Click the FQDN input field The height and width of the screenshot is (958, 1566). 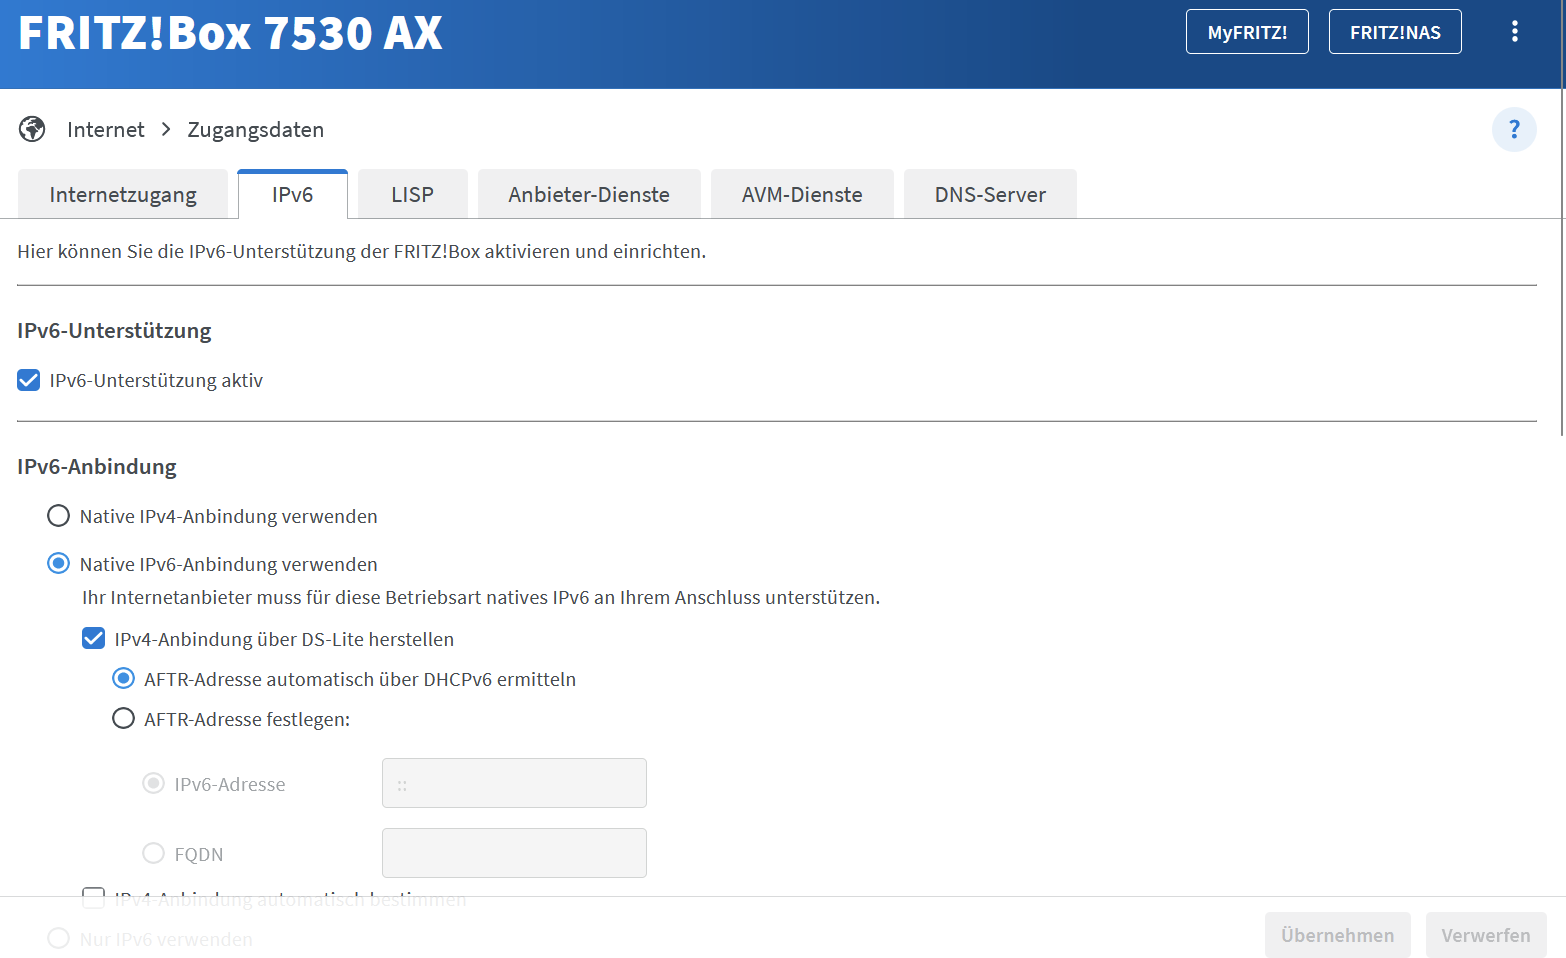pyautogui.click(x=514, y=853)
